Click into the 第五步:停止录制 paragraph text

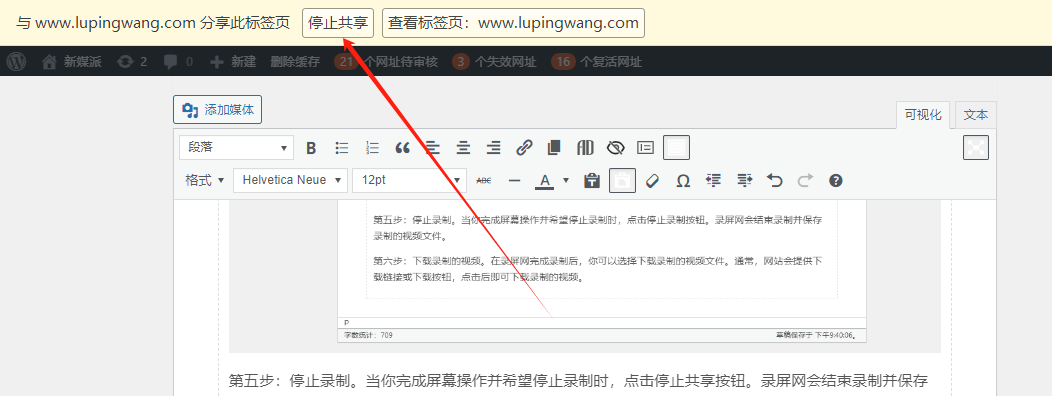(578, 382)
